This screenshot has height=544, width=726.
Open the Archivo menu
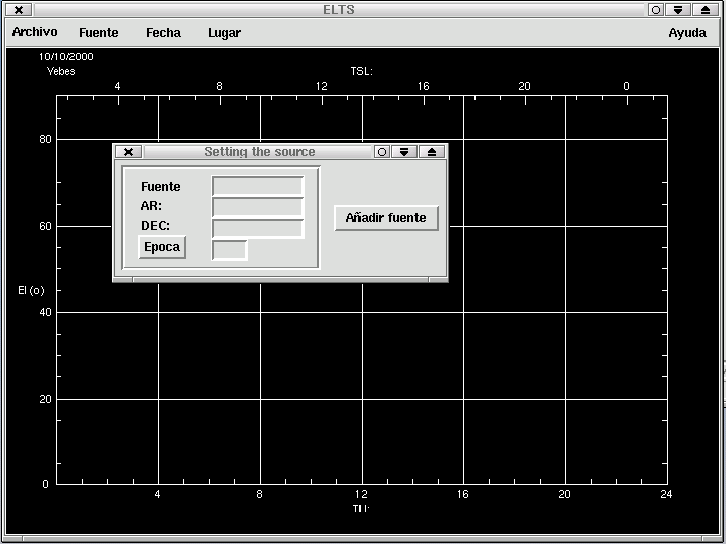pyautogui.click(x=34, y=32)
